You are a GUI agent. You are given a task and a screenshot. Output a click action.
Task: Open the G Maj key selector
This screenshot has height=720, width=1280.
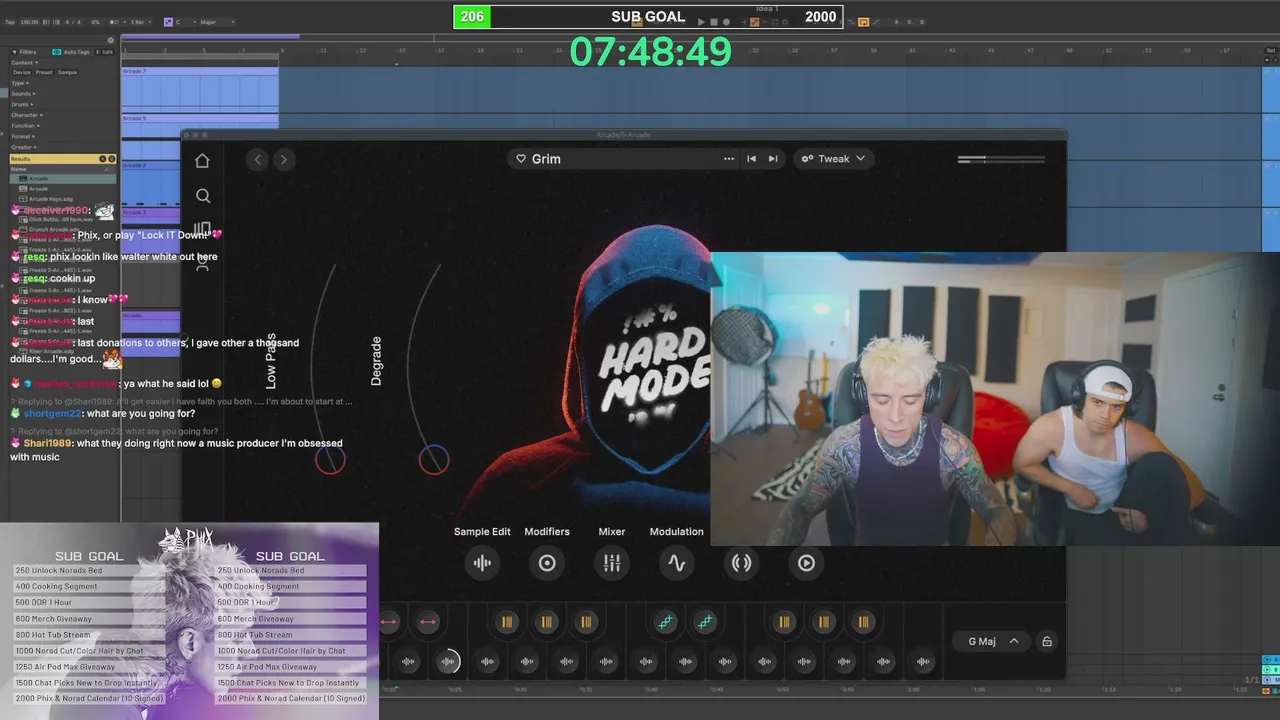pyautogui.click(x=992, y=641)
